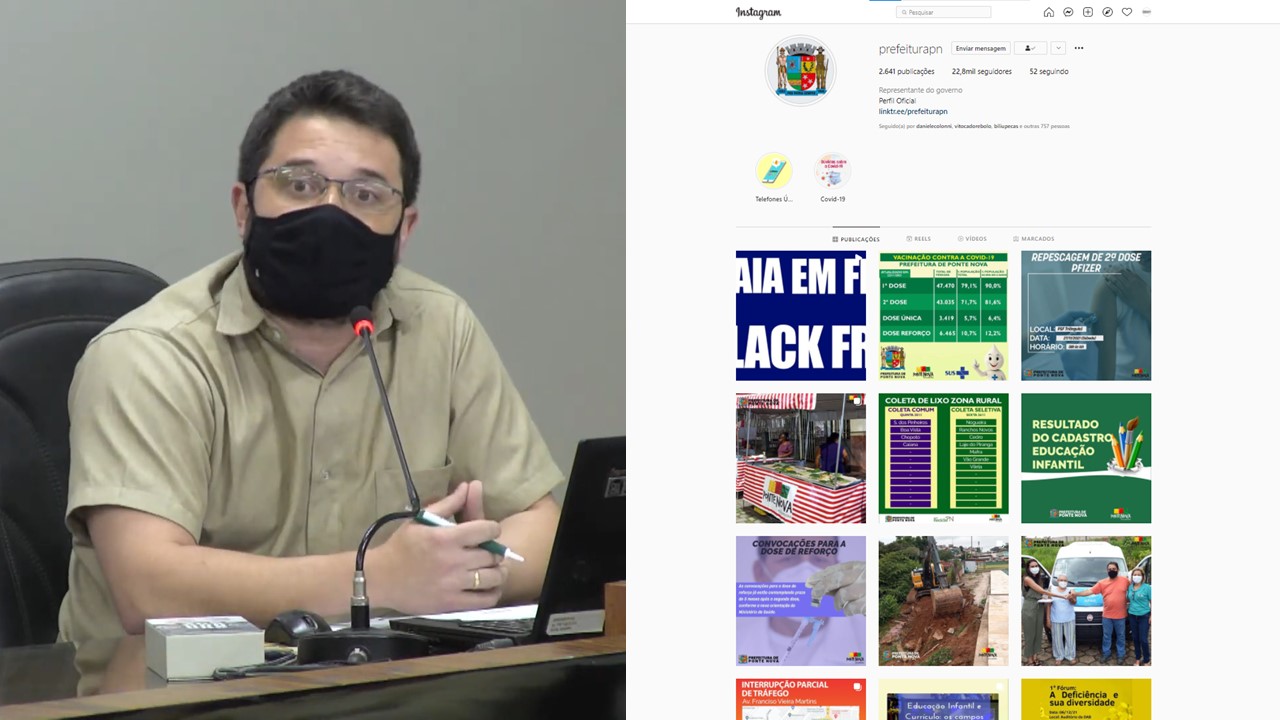Open the market stall photo post
Viewport: 1280px width, 720px height.
click(x=801, y=458)
